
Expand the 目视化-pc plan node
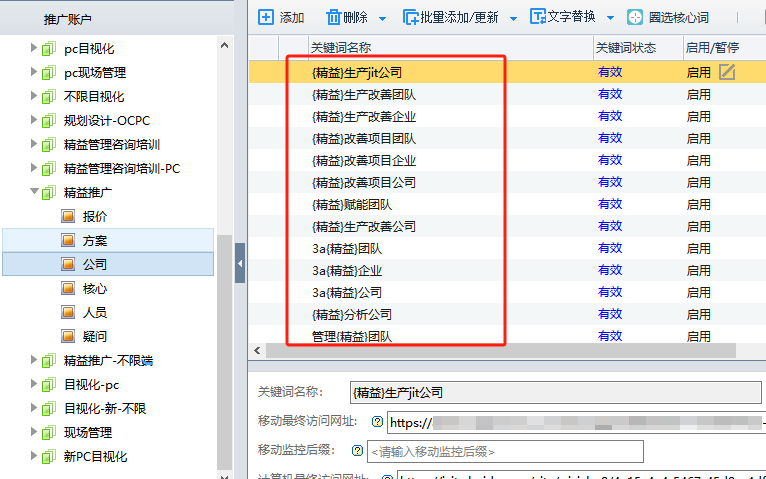coord(34,383)
